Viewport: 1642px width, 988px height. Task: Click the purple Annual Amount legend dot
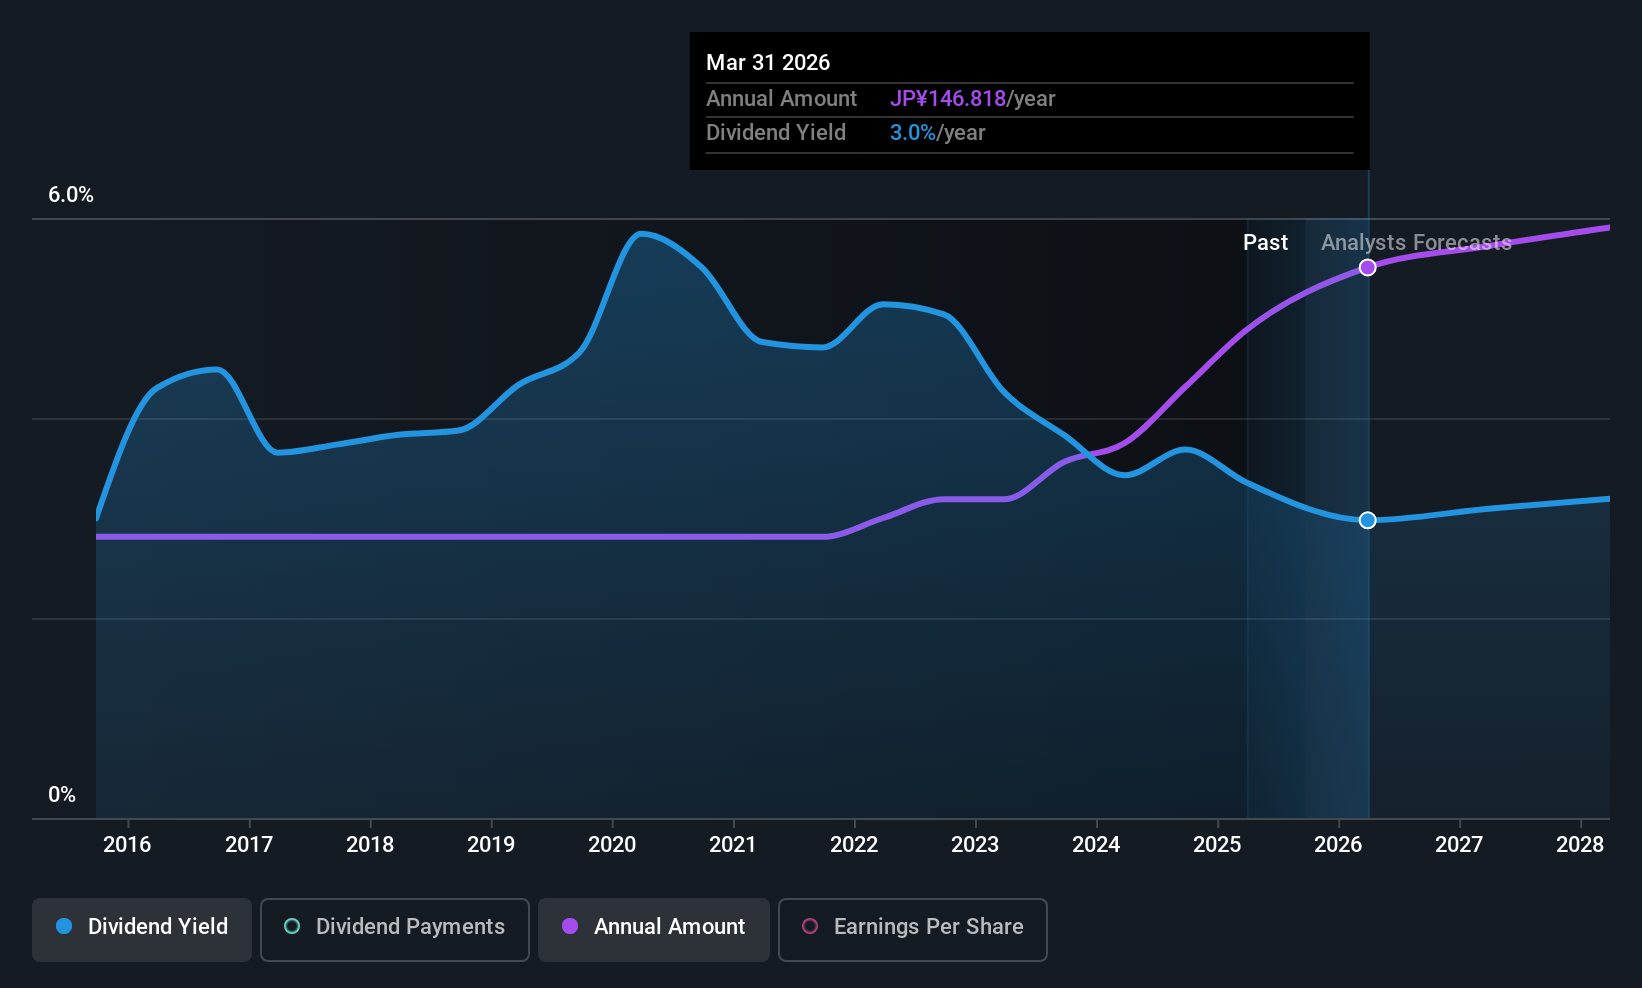click(x=570, y=926)
